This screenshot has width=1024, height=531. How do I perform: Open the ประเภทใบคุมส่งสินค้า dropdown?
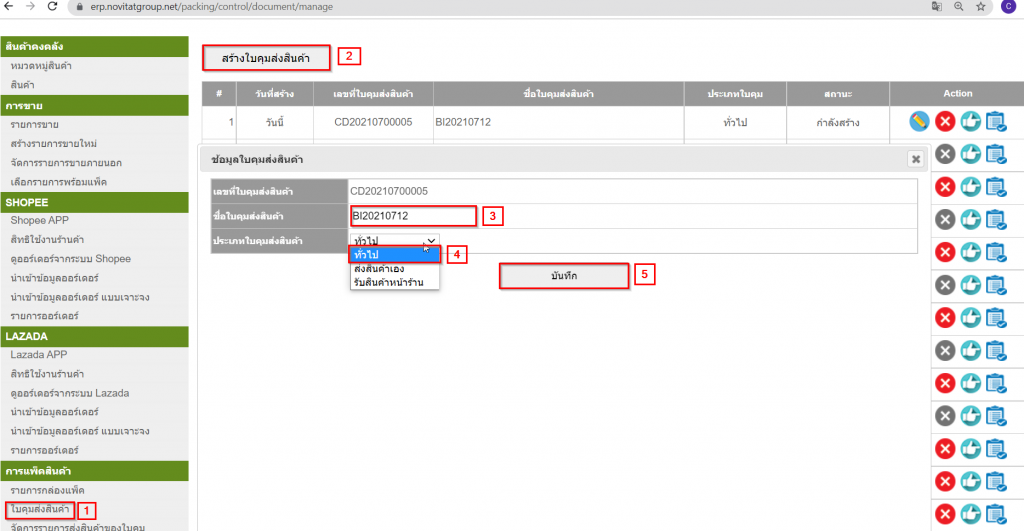pyautogui.click(x=394, y=241)
